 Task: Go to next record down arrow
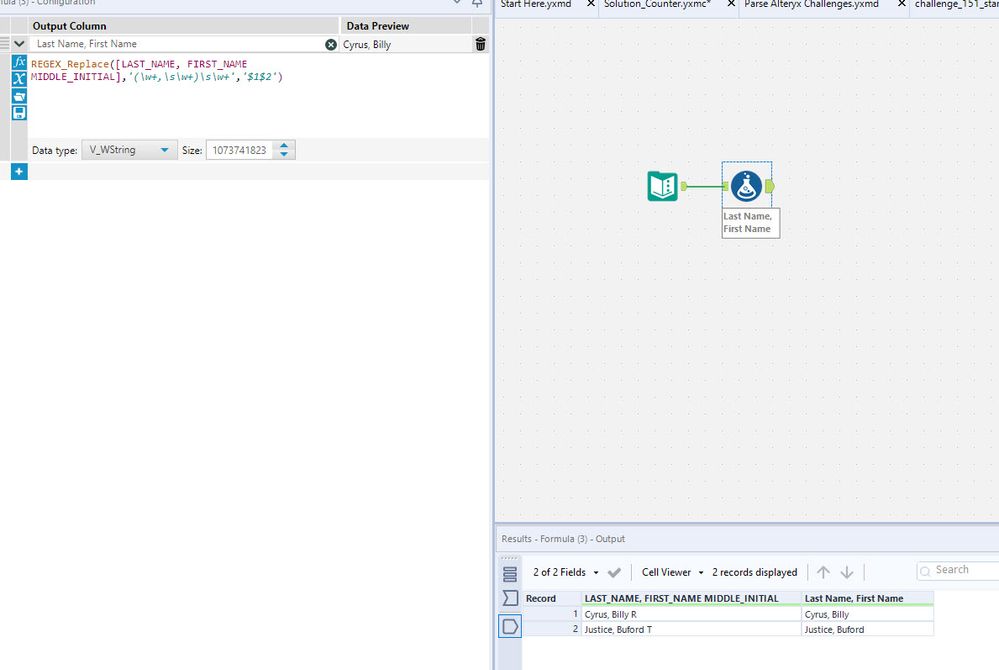coord(847,573)
